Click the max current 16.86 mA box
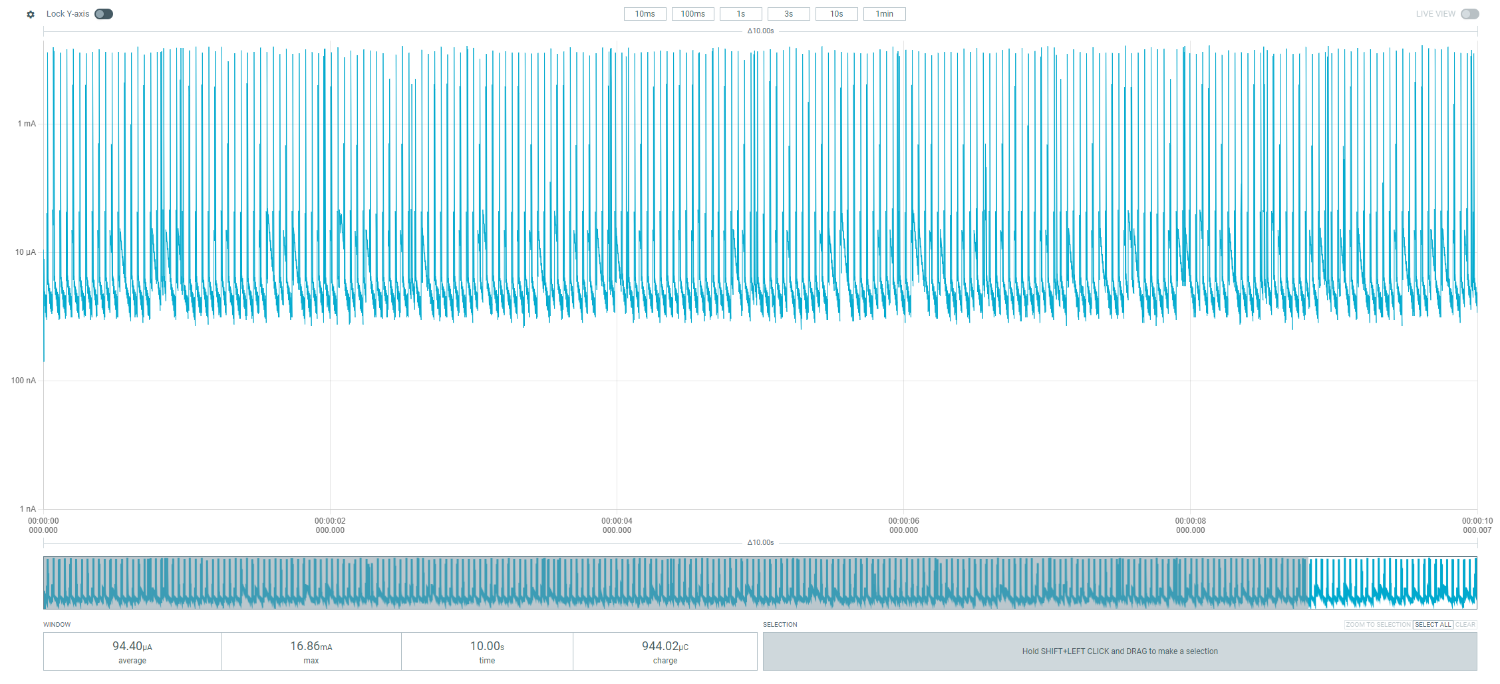The image size is (1500, 684). pos(311,651)
